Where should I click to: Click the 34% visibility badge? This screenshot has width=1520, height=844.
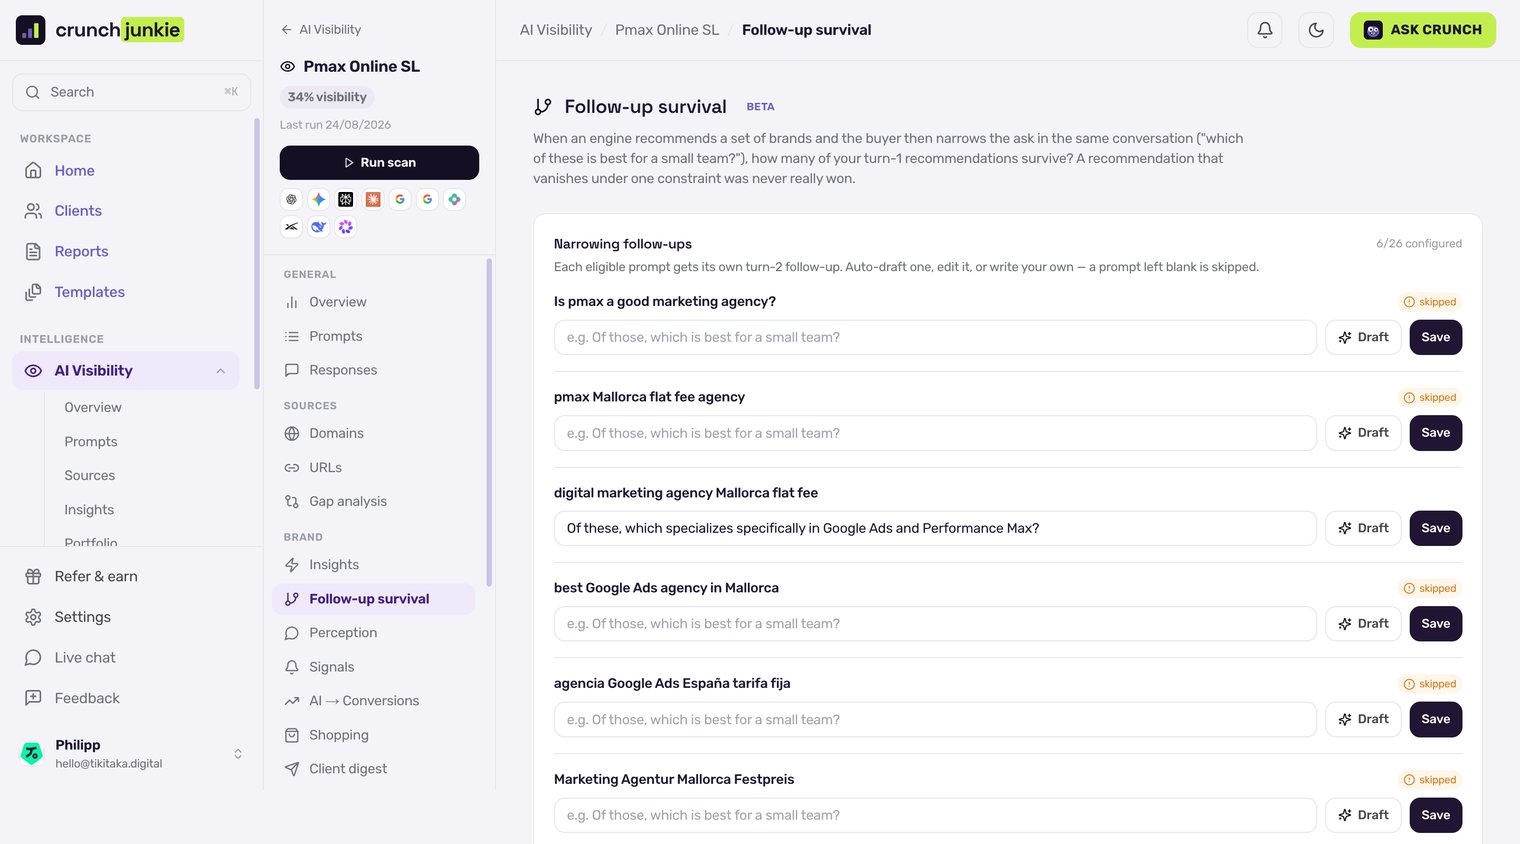coord(327,97)
